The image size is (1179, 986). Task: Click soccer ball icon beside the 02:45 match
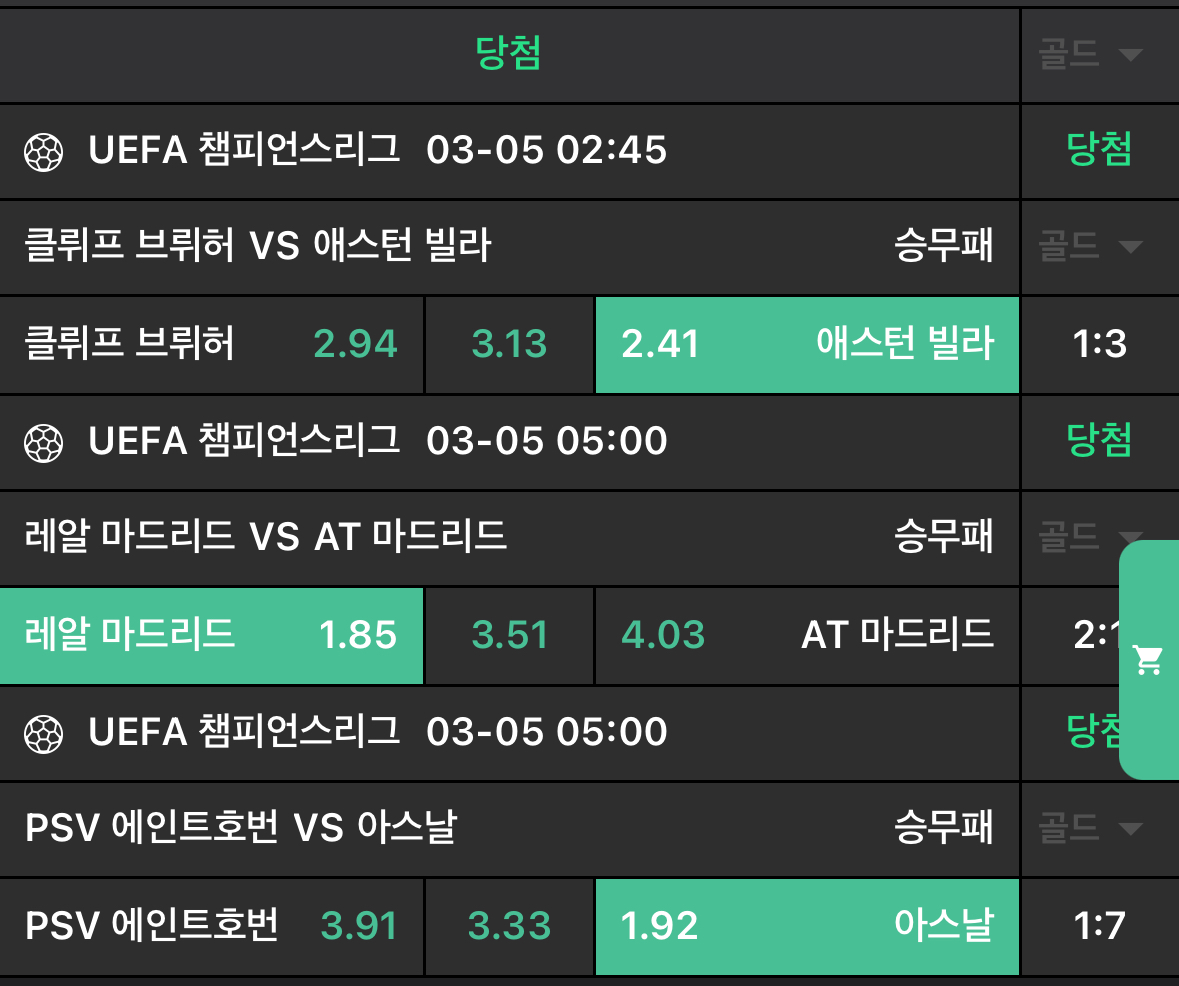[44, 152]
